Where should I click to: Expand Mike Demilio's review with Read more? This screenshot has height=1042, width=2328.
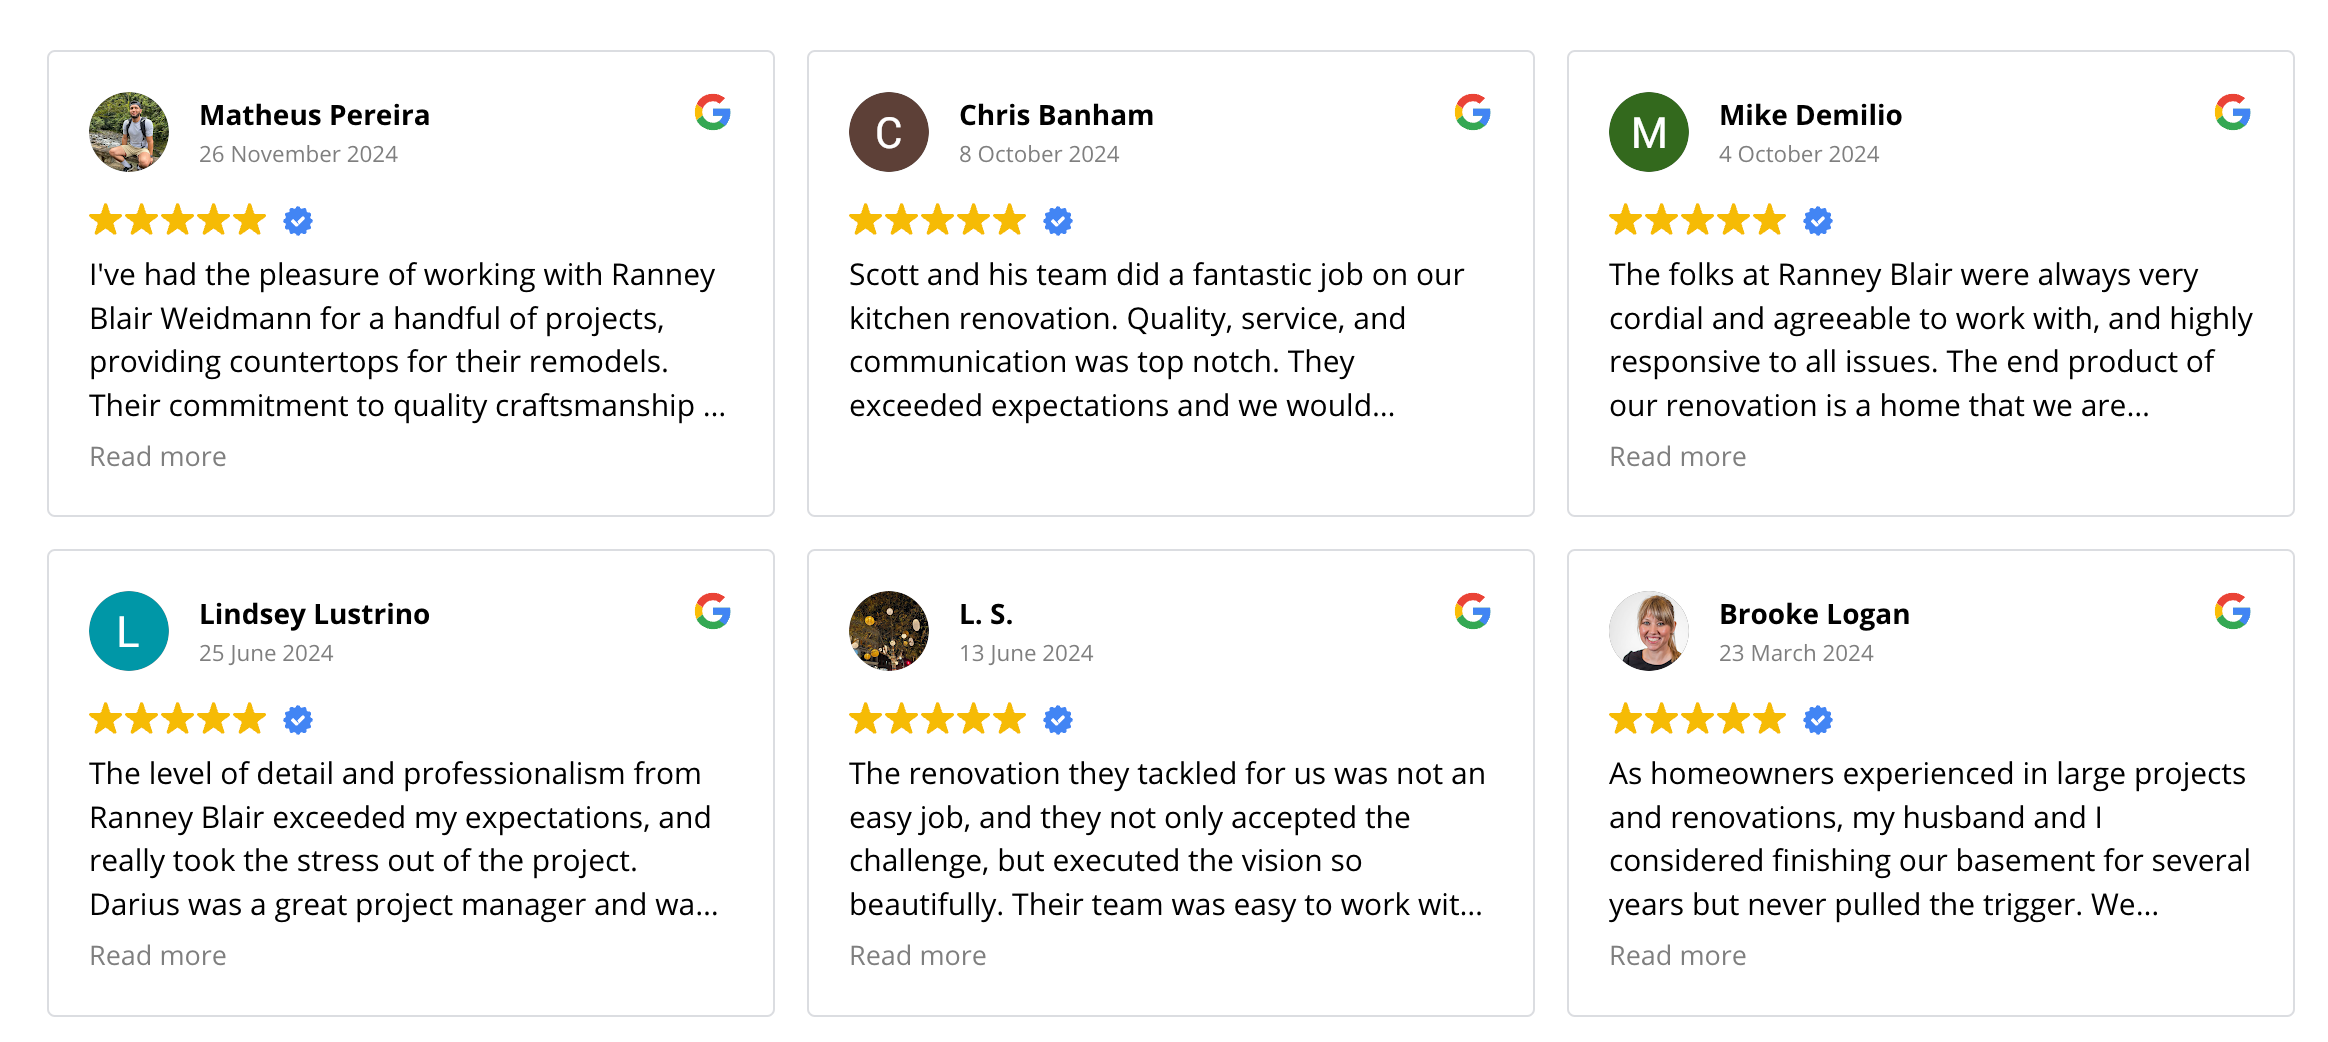click(1677, 457)
